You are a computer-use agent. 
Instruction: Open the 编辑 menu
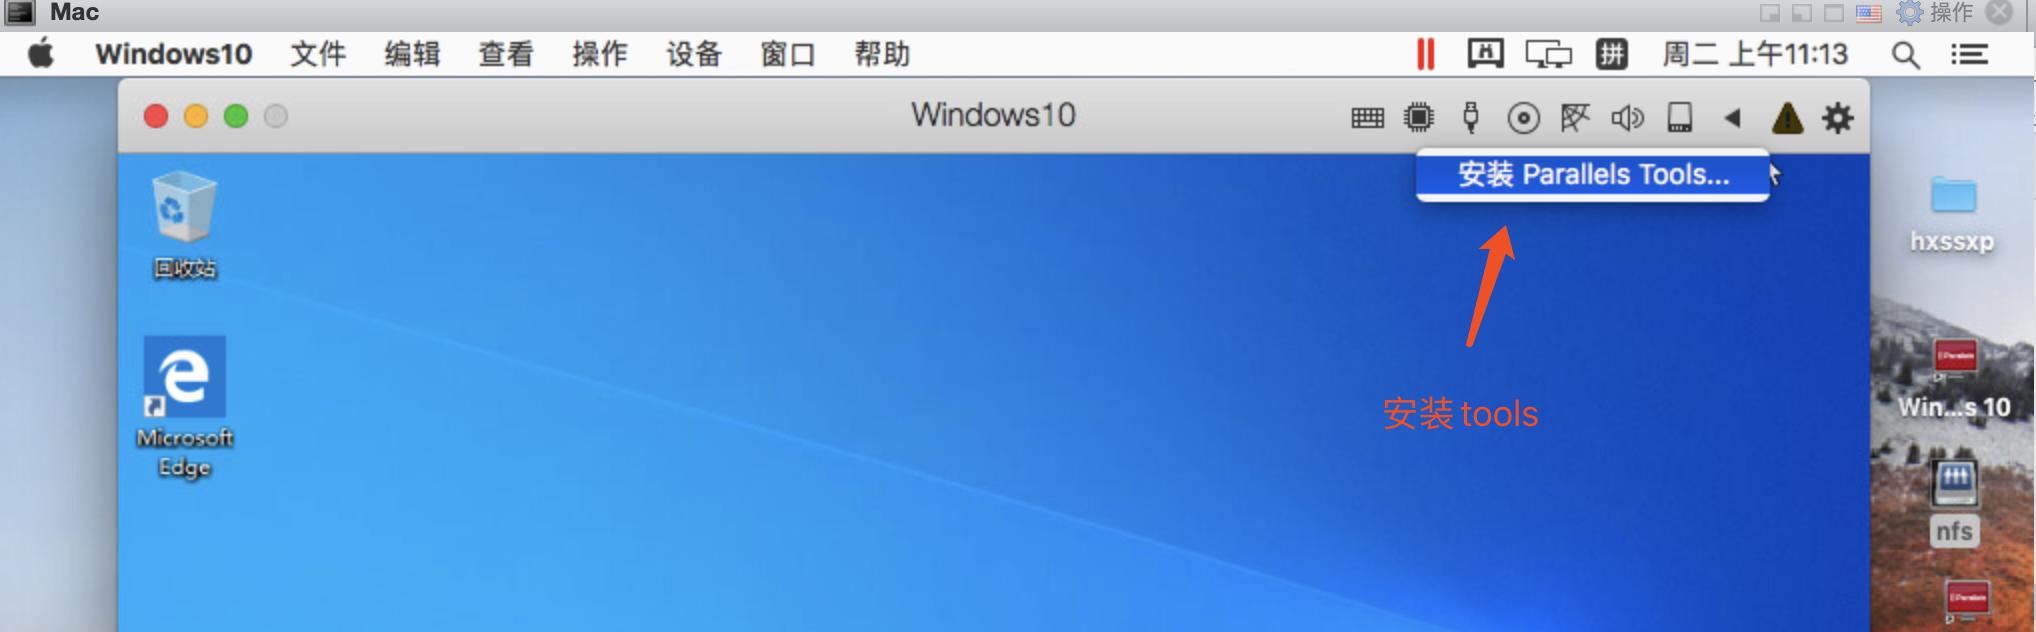coord(412,54)
